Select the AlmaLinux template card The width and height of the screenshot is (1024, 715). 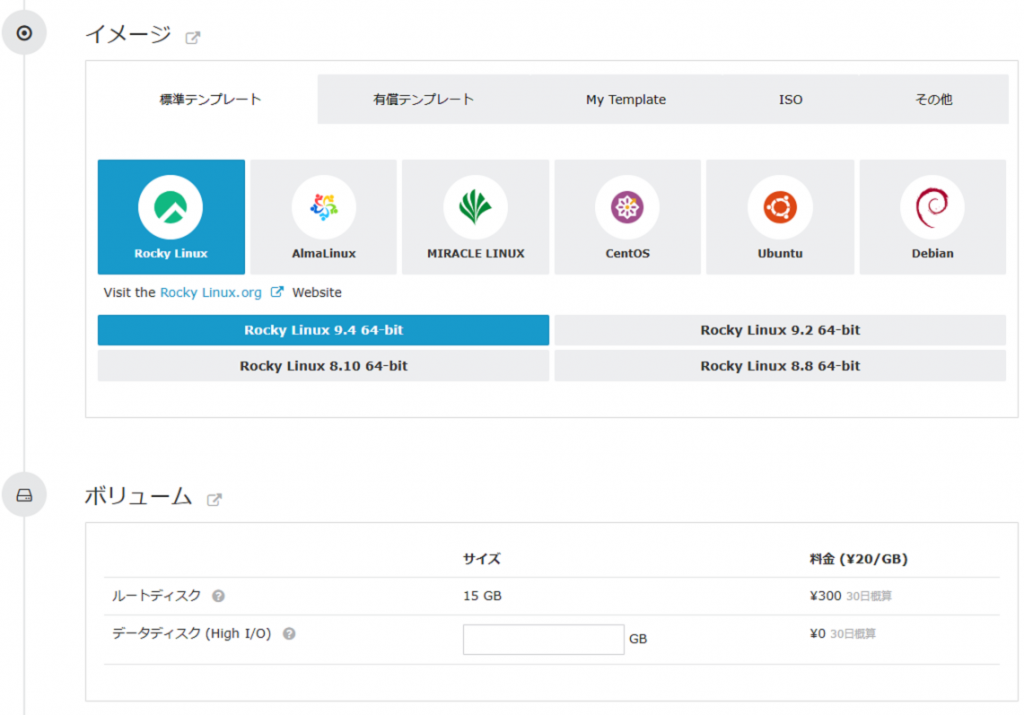coord(323,217)
